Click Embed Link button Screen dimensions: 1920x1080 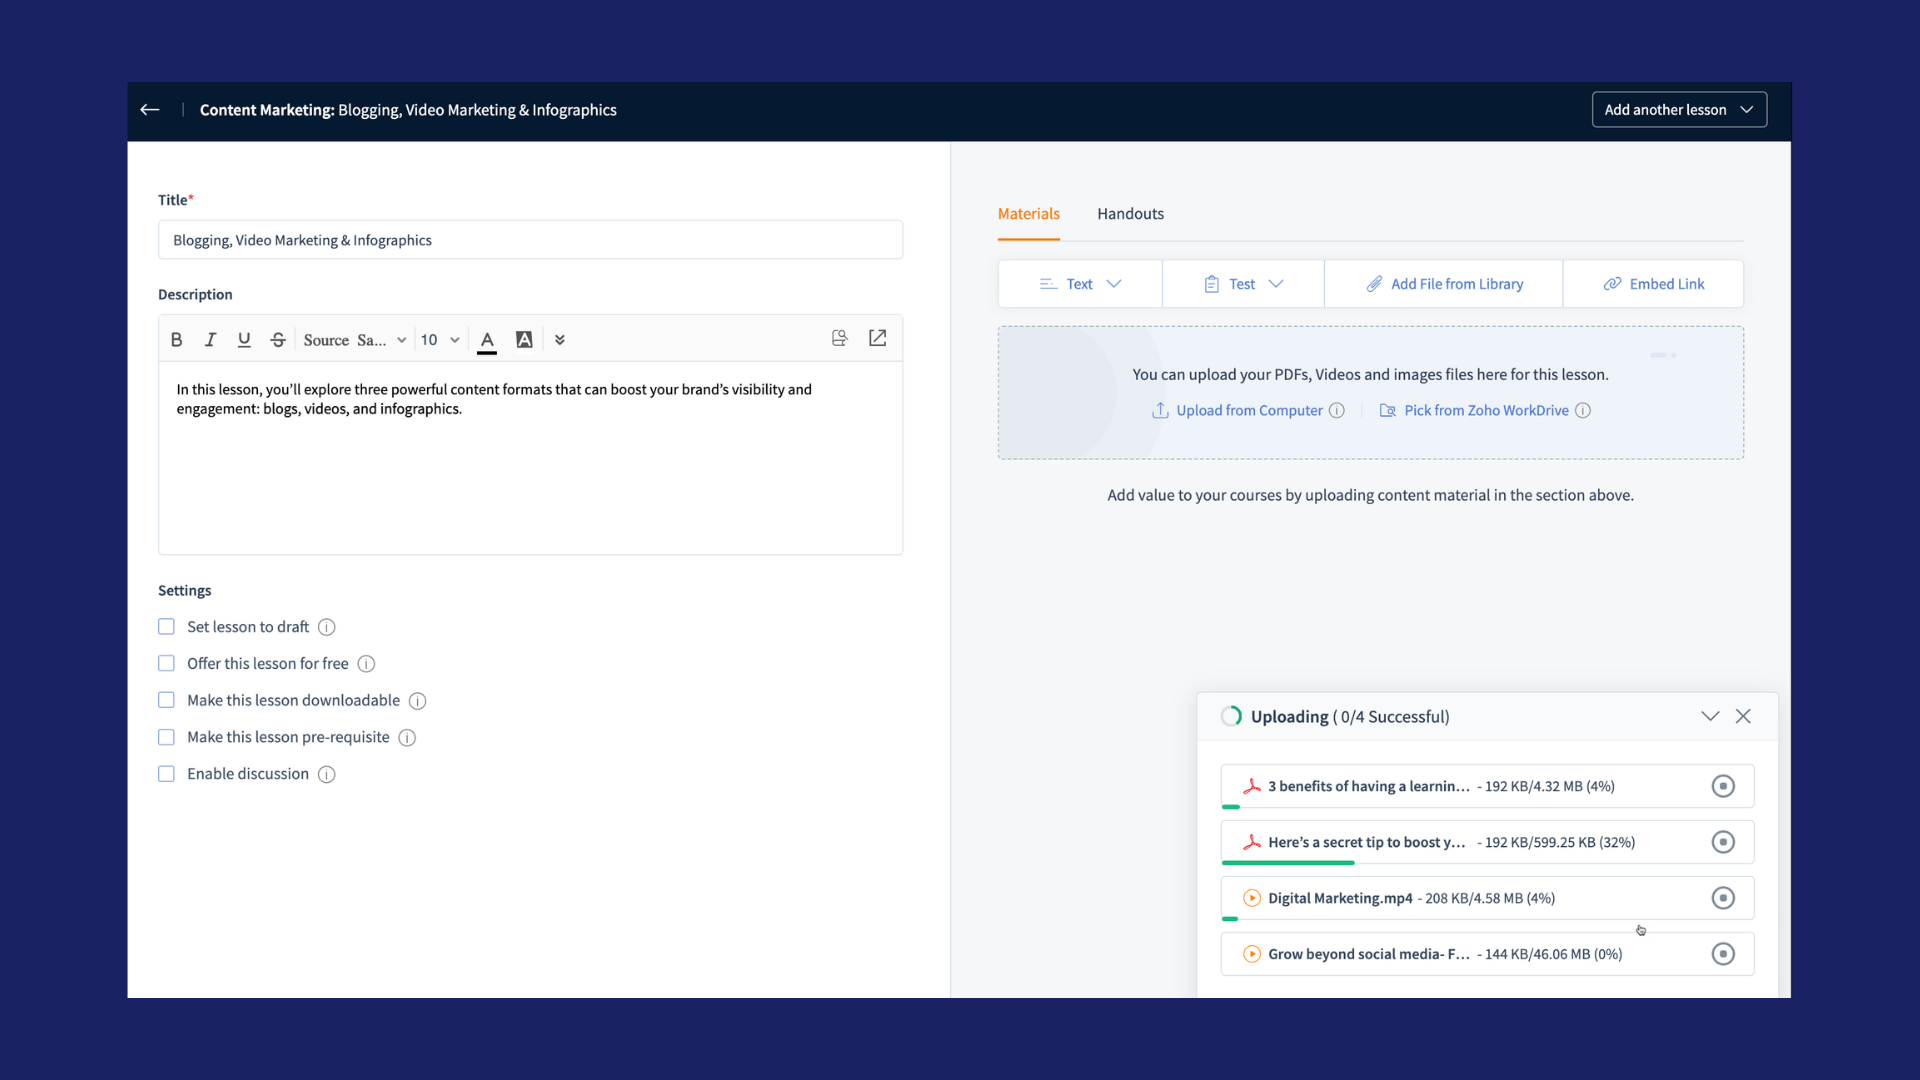[1654, 284]
